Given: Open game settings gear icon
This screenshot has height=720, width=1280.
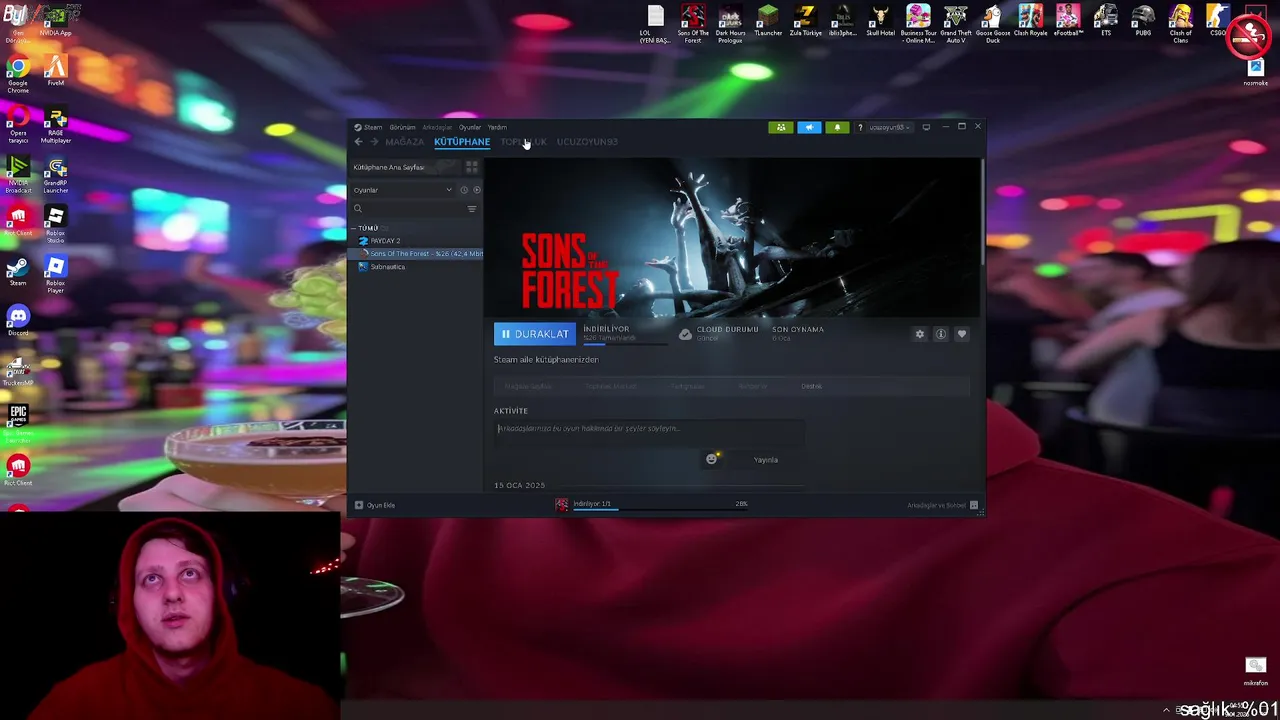Looking at the screenshot, I should (x=920, y=334).
